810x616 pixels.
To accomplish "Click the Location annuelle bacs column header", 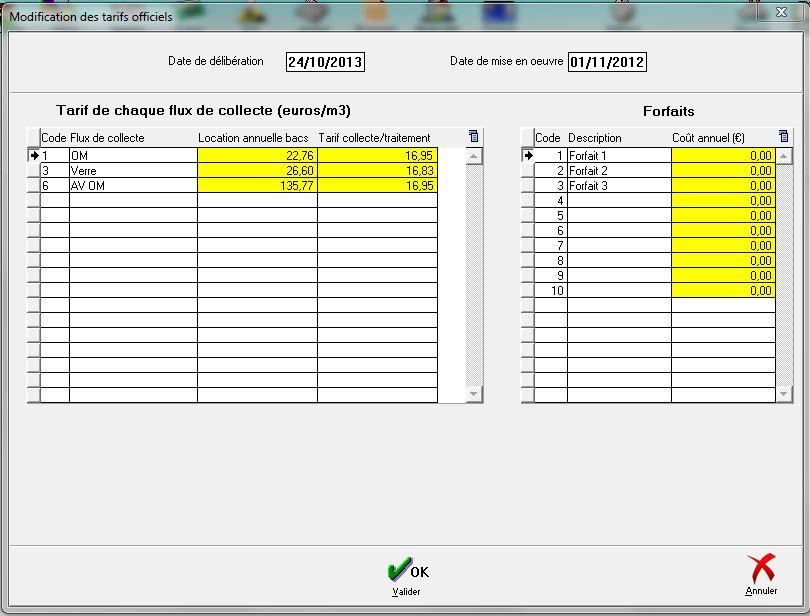I will point(257,138).
